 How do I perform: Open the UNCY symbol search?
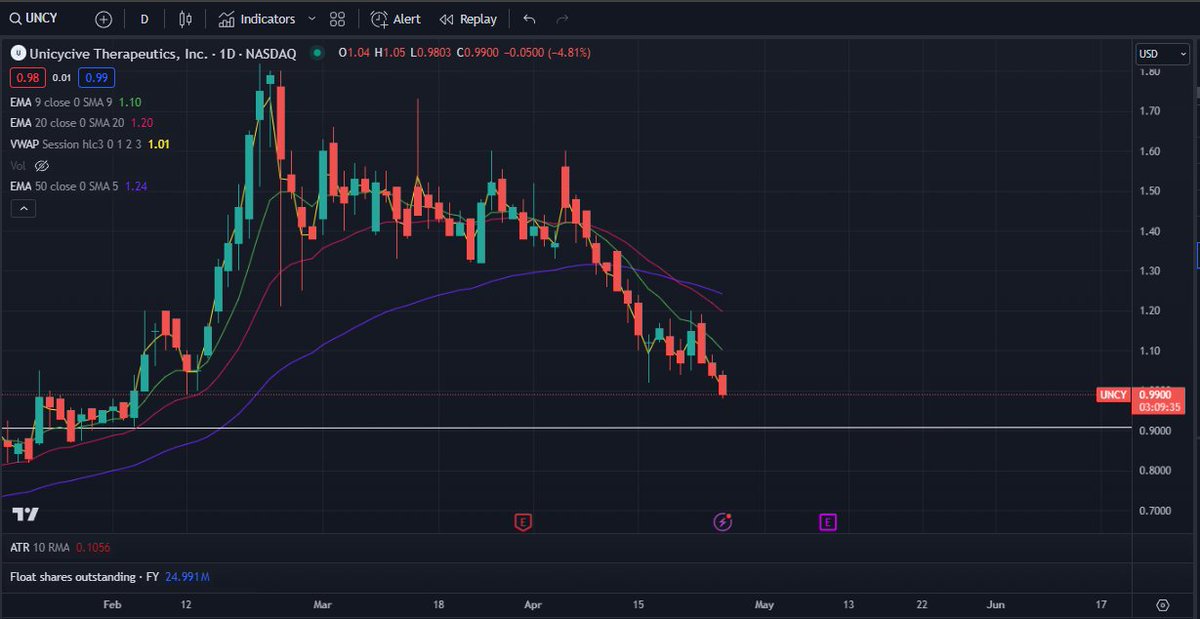click(35, 19)
